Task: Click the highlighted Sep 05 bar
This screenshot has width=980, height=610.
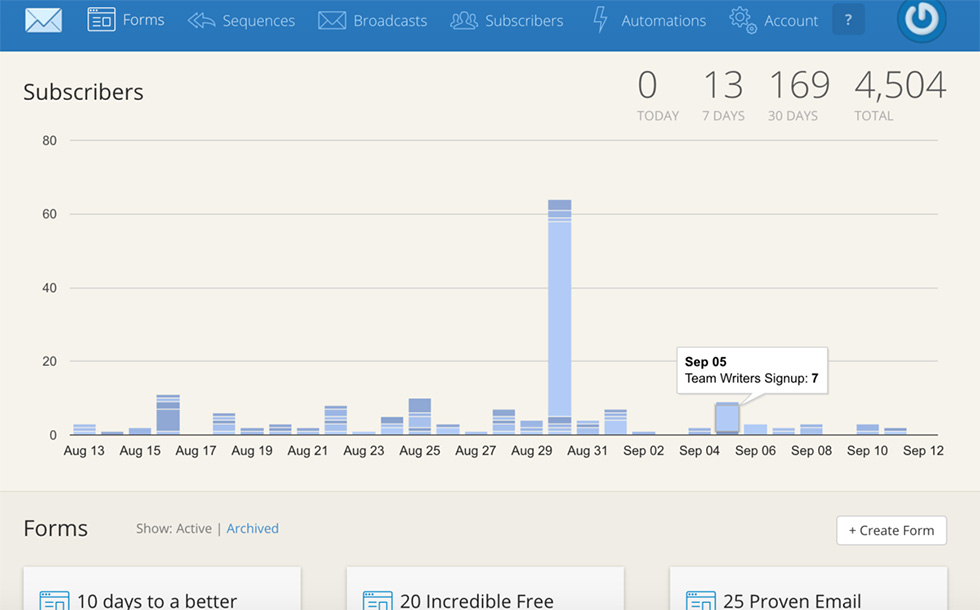Action: tap(727, 418)
